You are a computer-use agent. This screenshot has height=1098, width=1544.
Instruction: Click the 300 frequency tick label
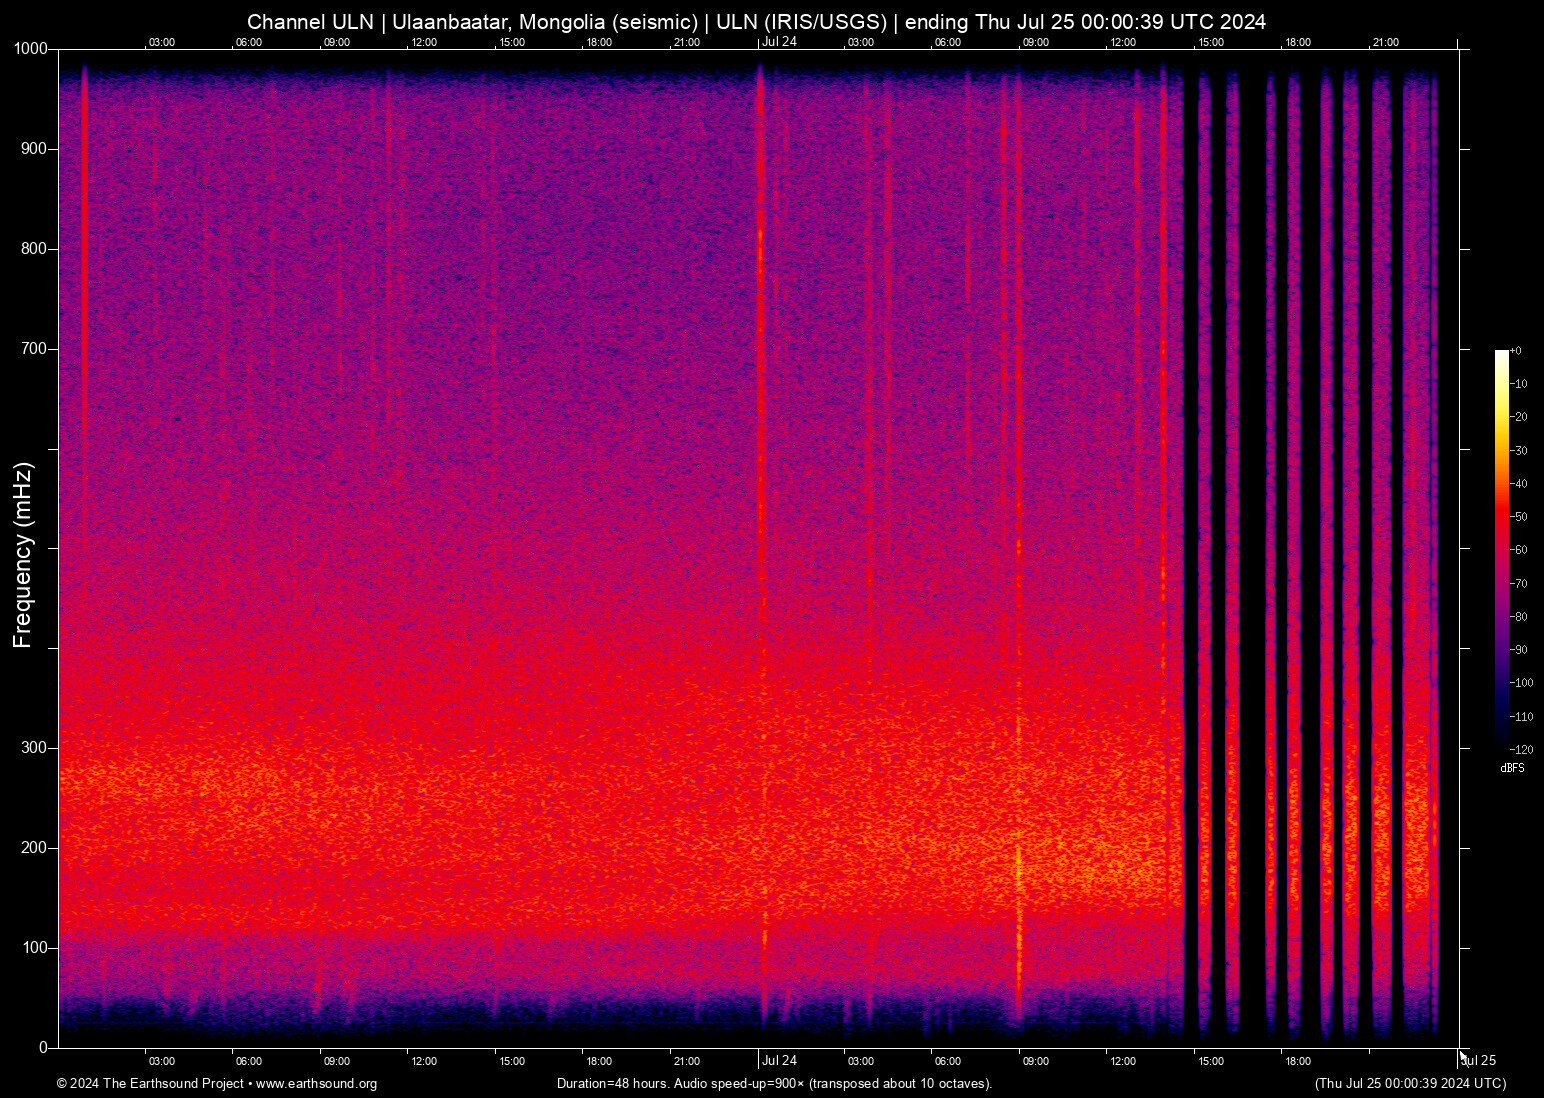(33, 746)
